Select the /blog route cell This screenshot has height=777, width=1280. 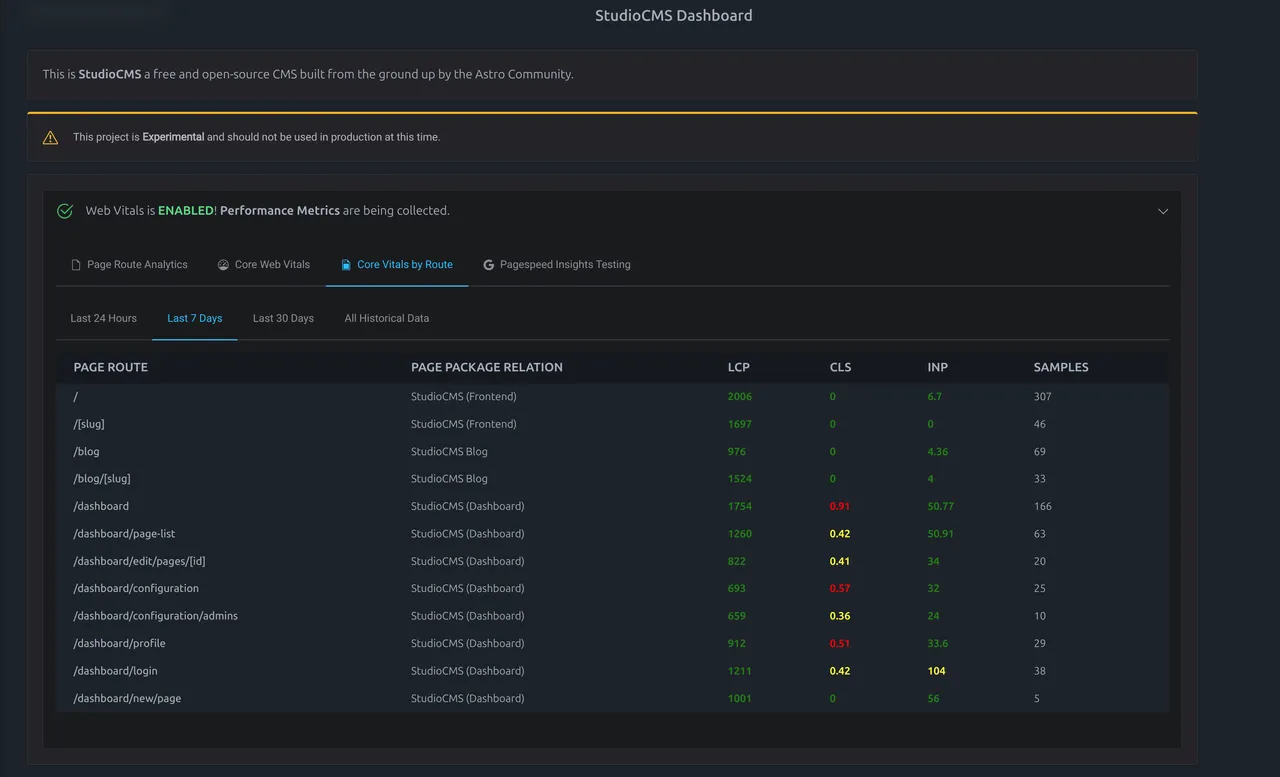87,452
